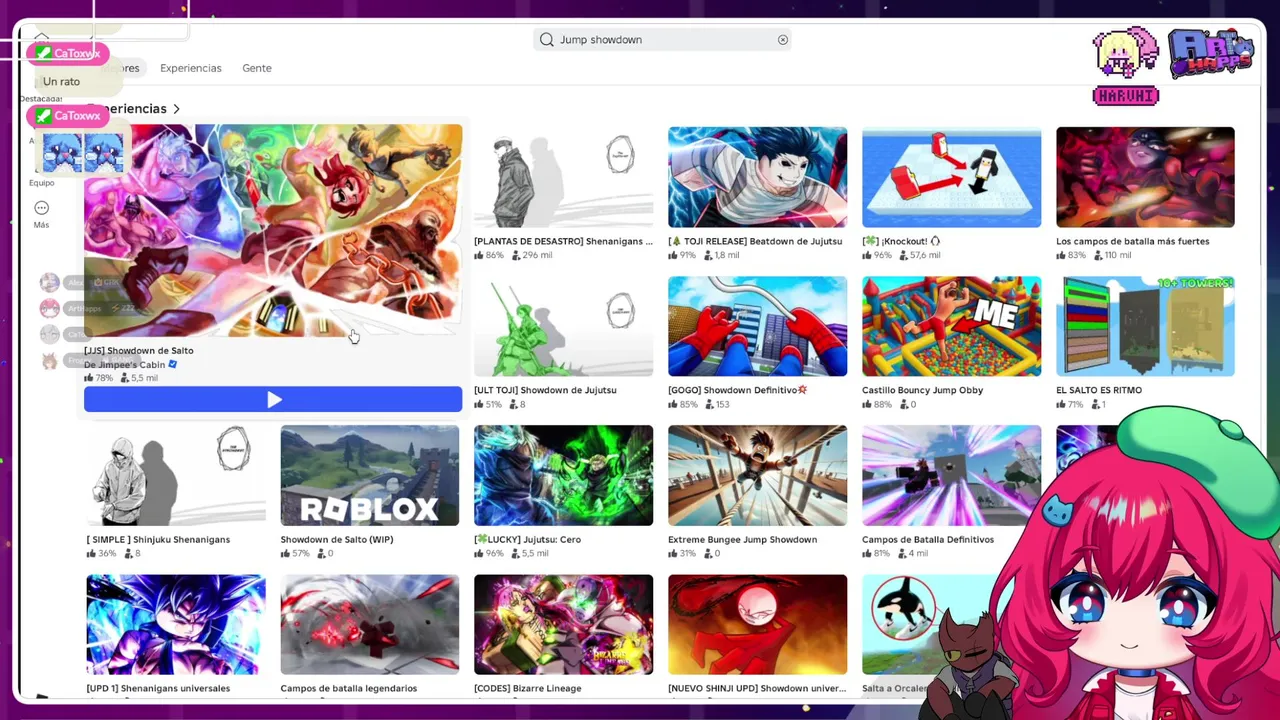Click the search field containing Jump showdown
The height and width of the screenshot is (720, 1280).
pos(662,40)
